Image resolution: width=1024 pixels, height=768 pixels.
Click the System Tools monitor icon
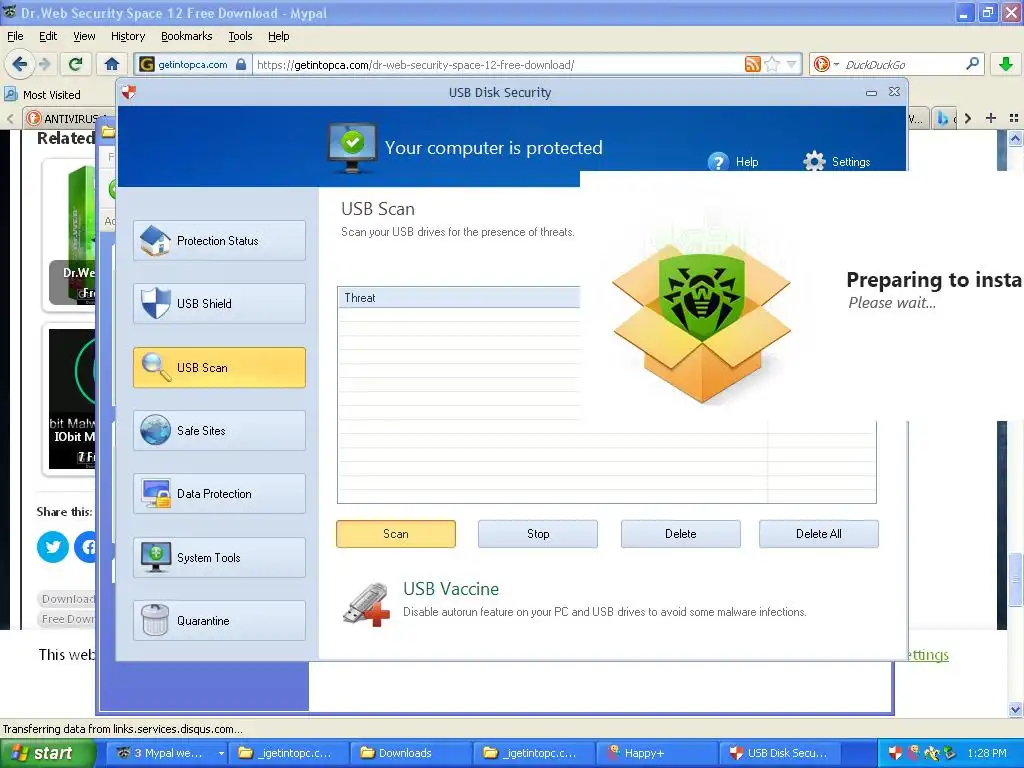pyautogui.click(x=155, y=557)
